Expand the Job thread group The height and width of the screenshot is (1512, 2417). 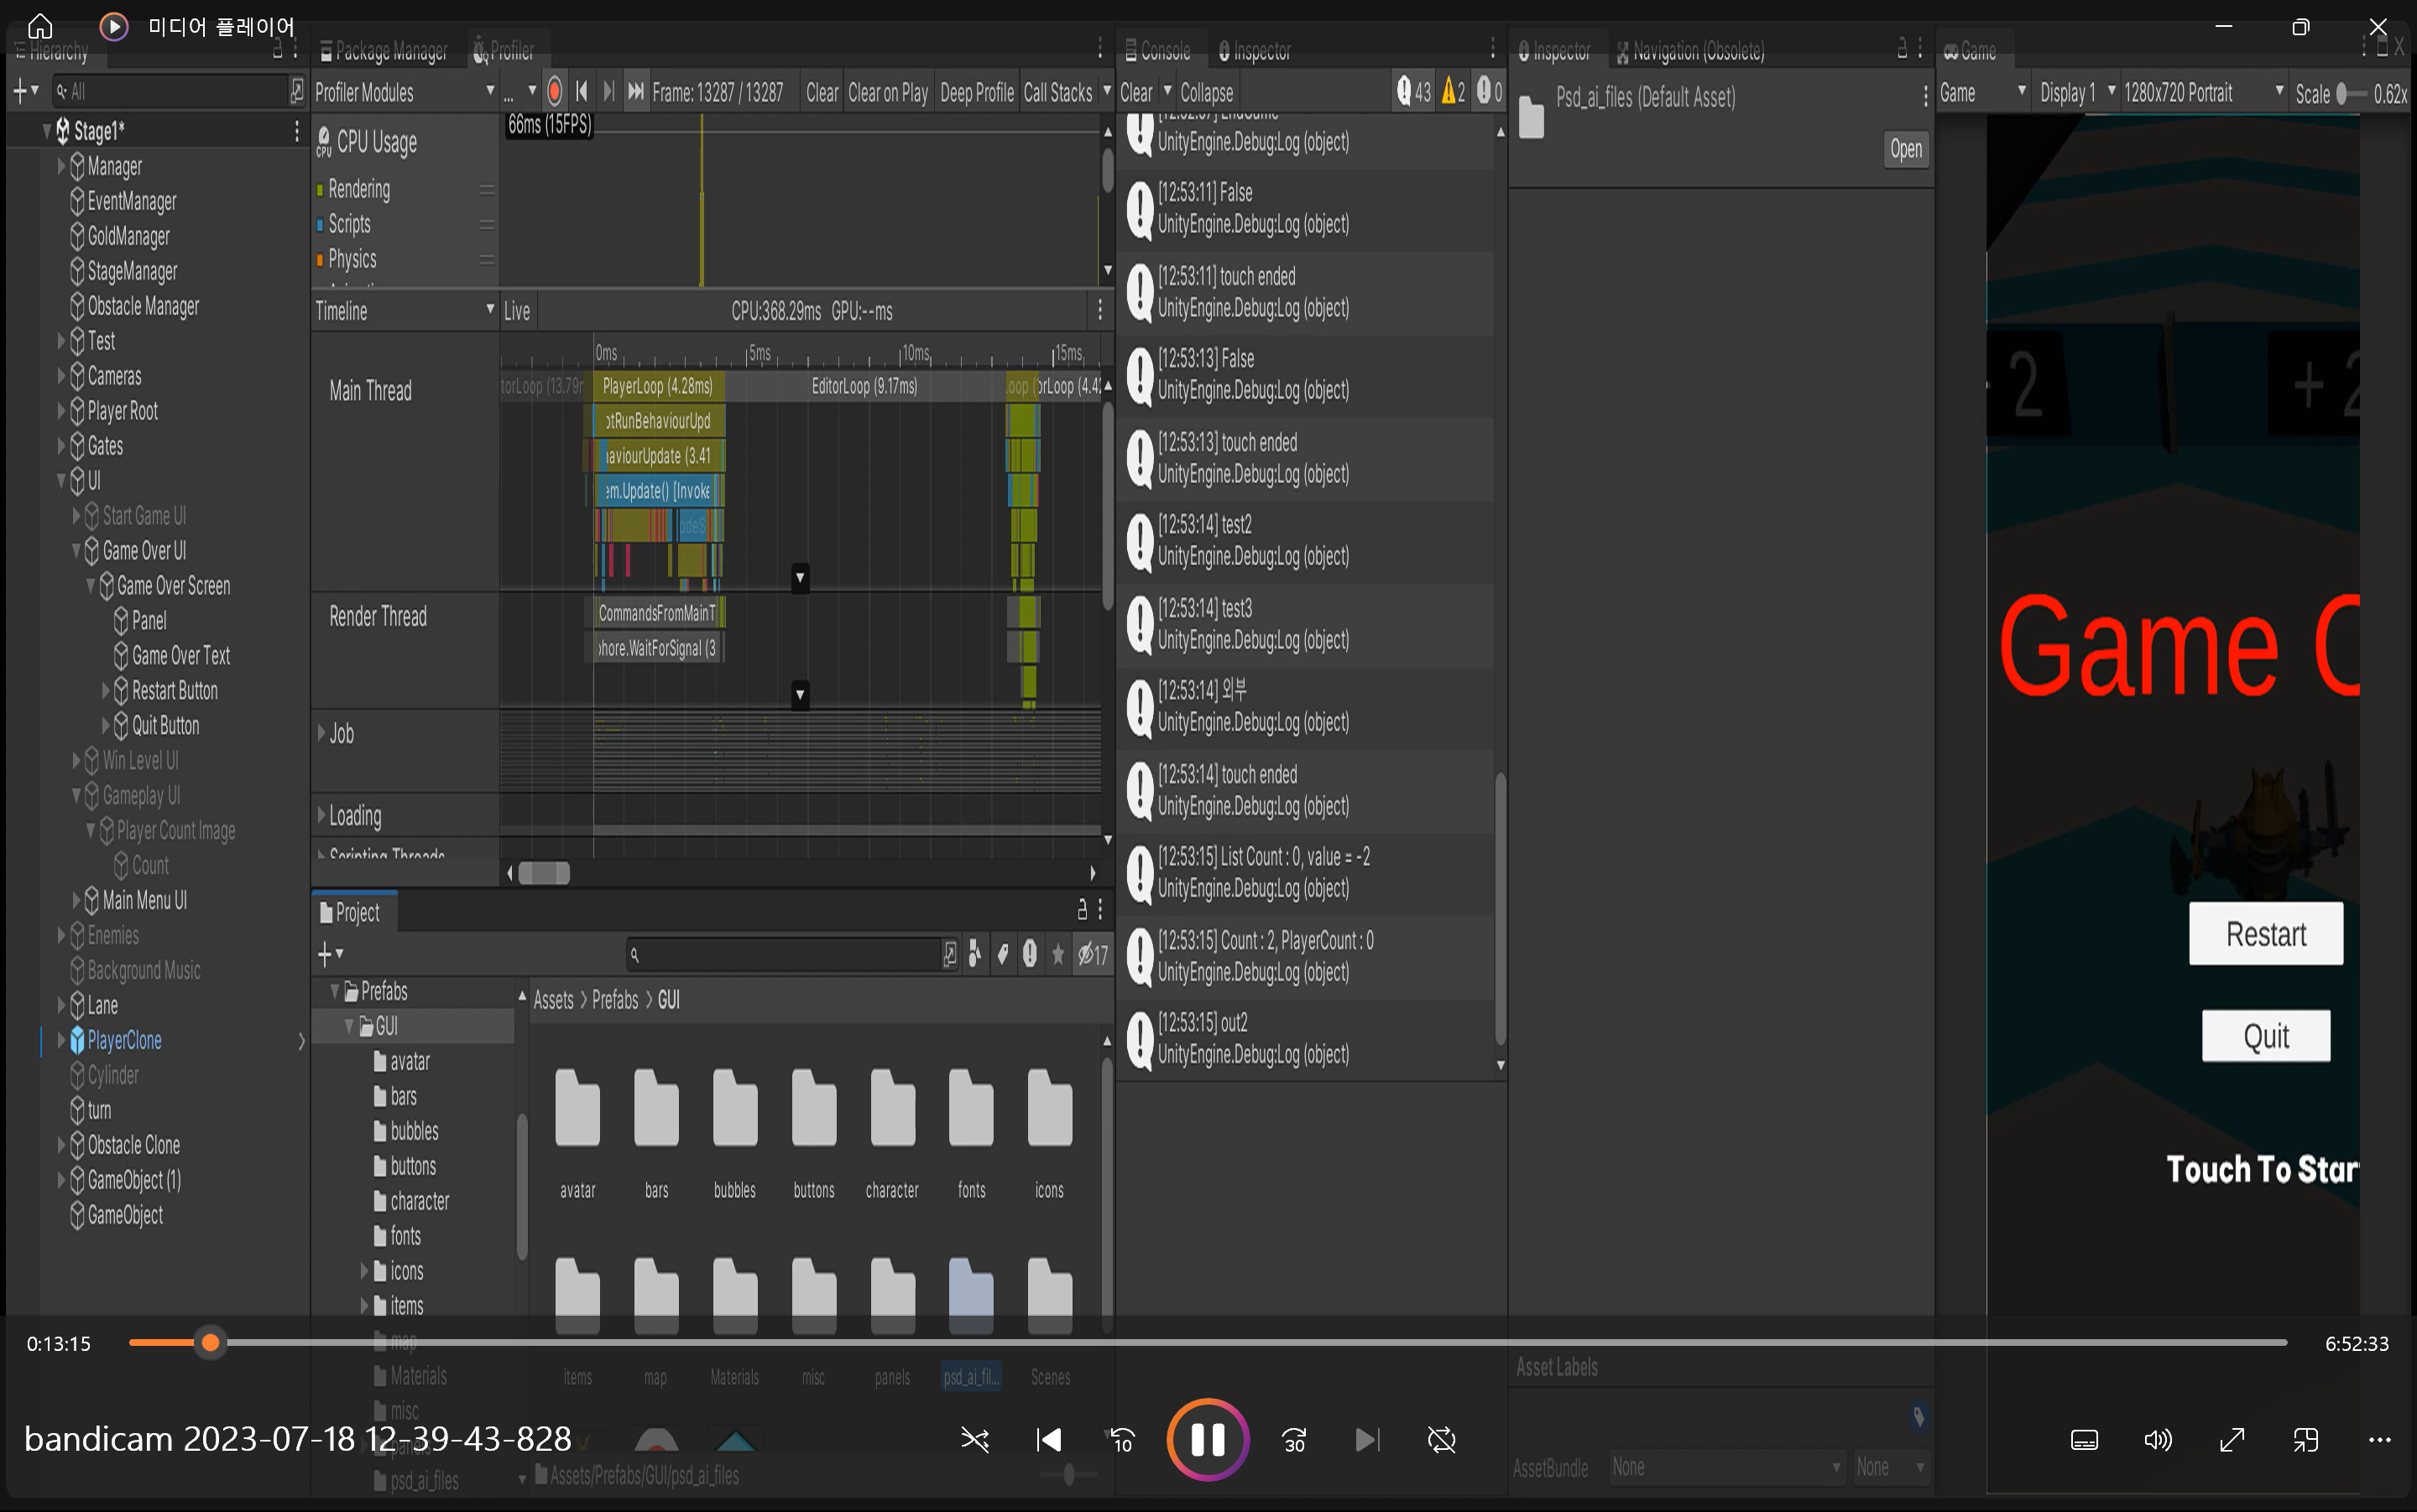pos(322,733)
